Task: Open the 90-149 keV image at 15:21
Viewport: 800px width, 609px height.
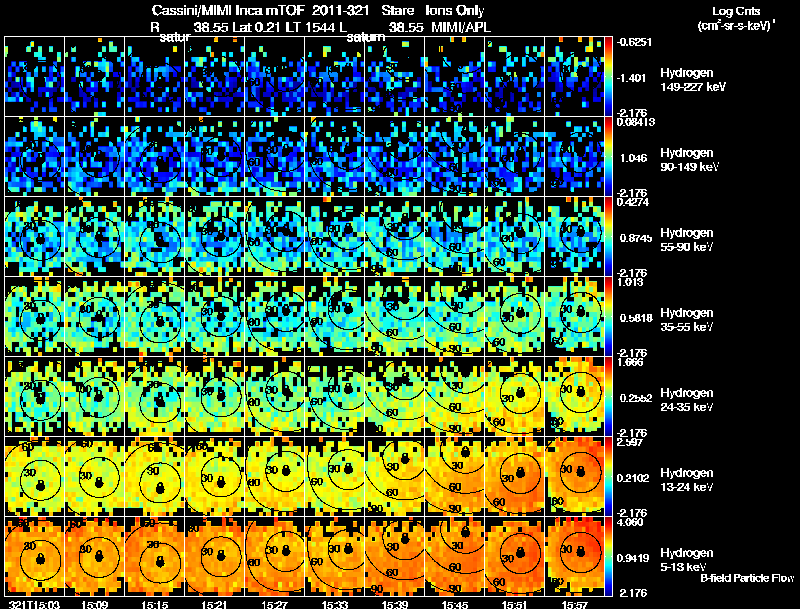Action: click(x=214, y=157)
